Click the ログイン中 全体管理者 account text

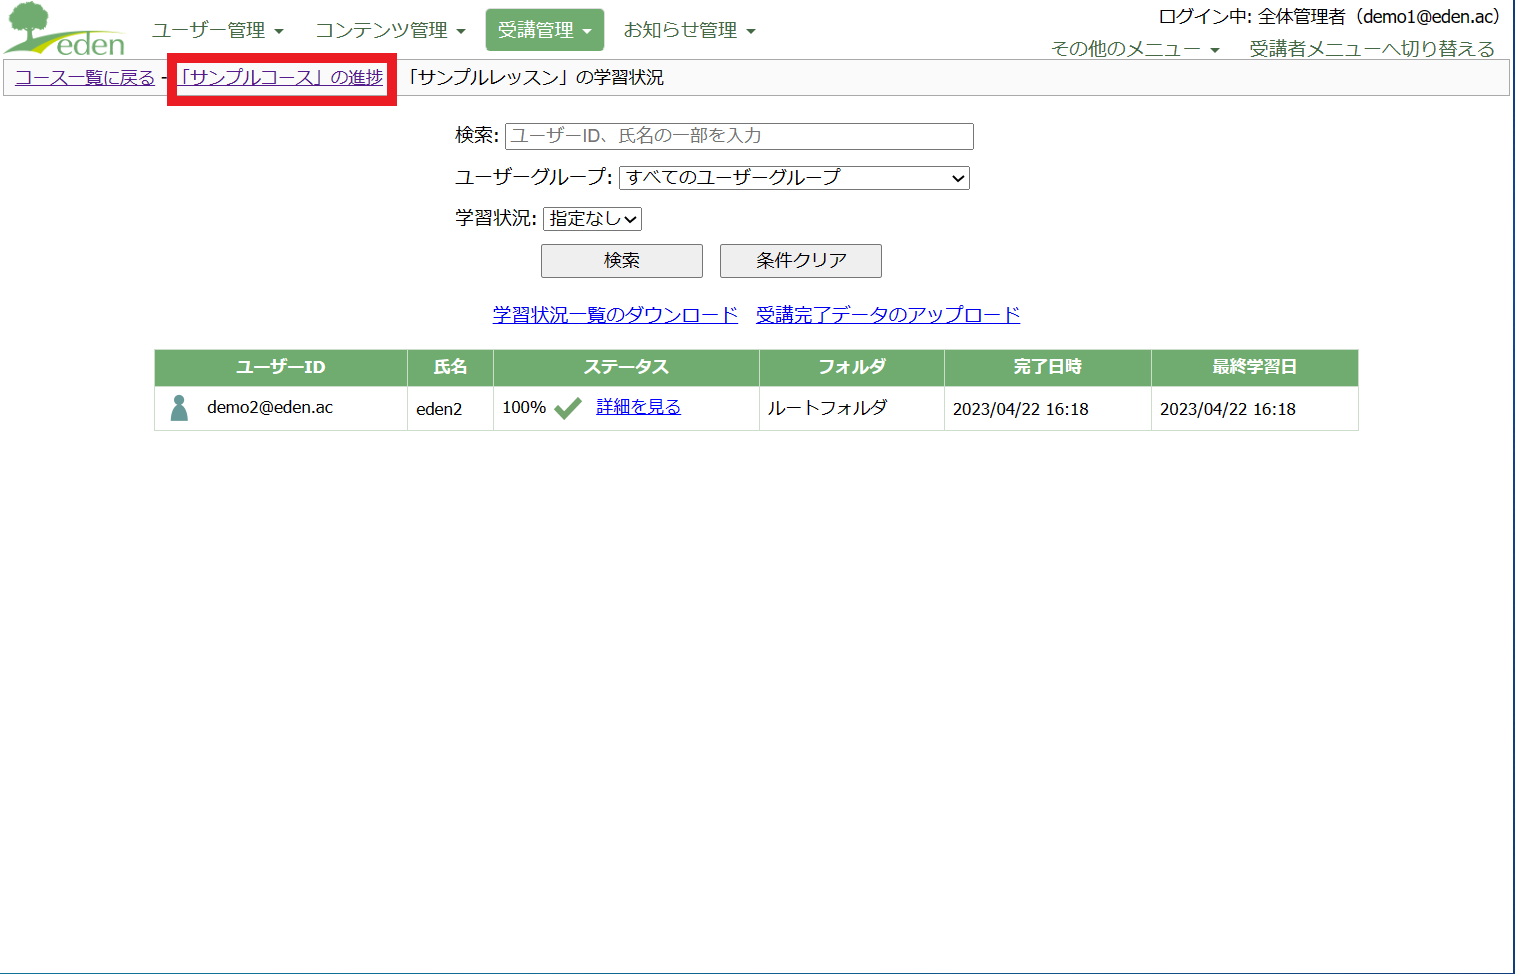coord(1329,17)
